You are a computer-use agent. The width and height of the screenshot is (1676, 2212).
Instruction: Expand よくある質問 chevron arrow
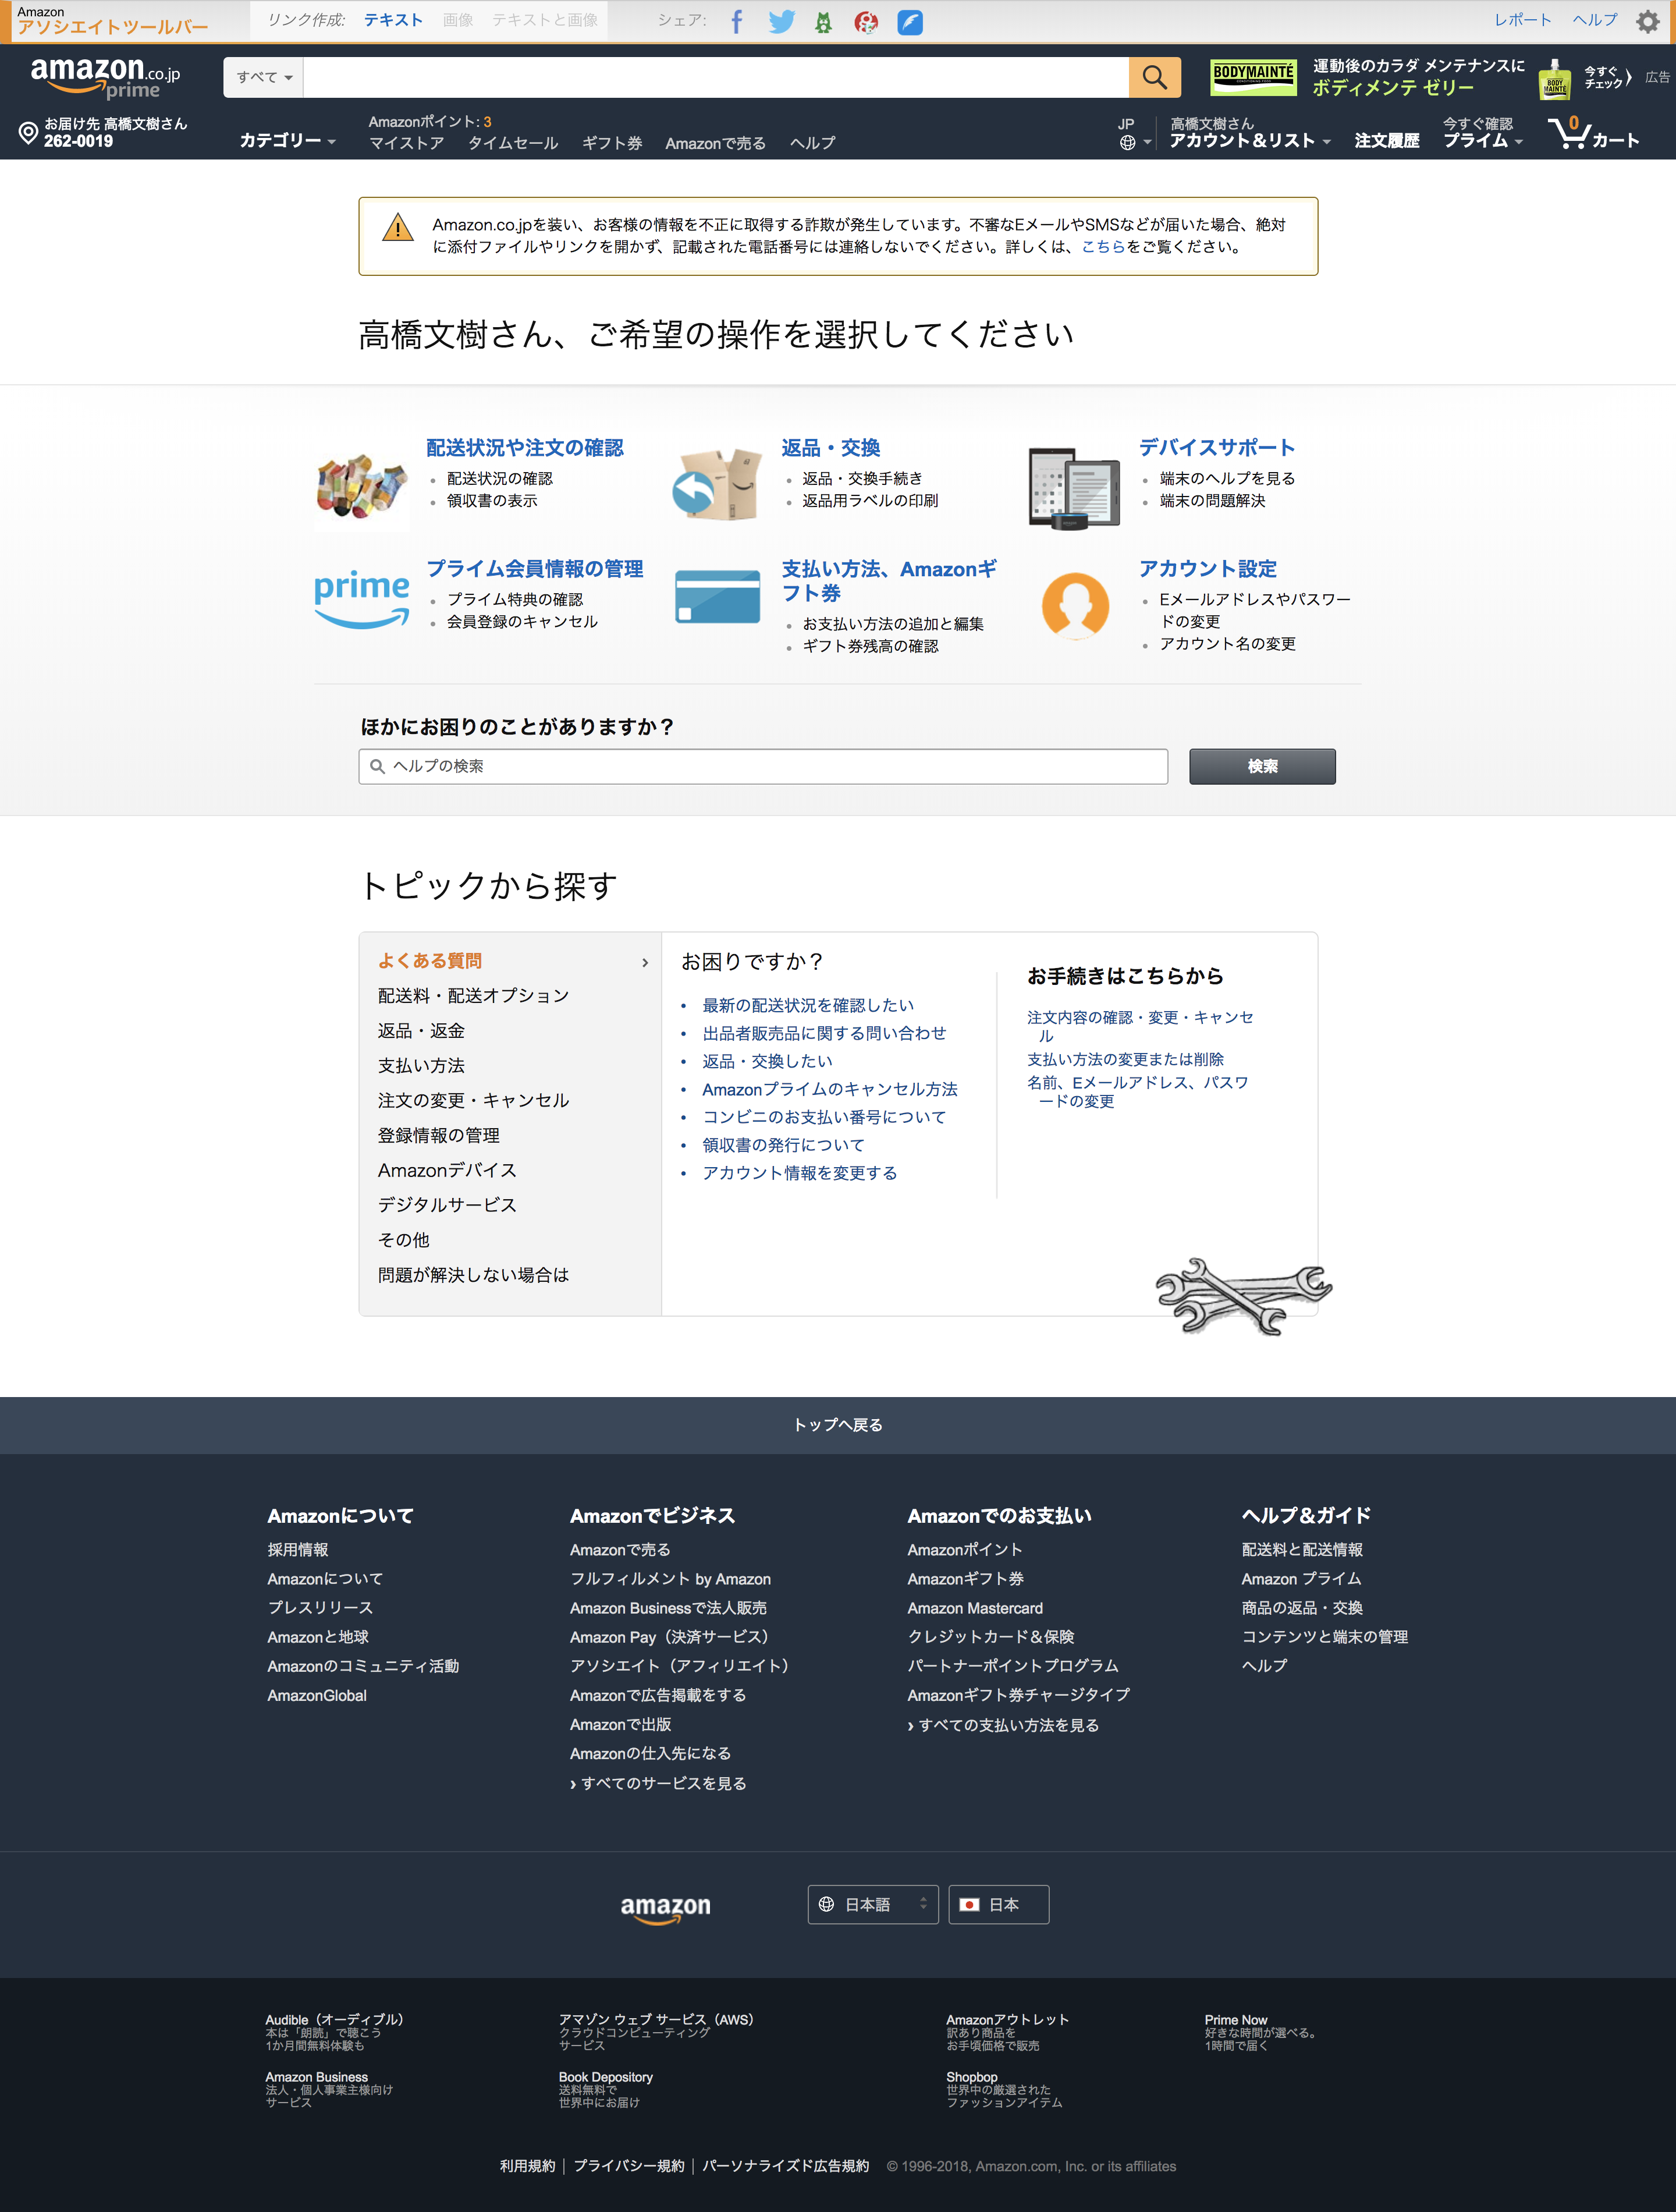(645, 962)
